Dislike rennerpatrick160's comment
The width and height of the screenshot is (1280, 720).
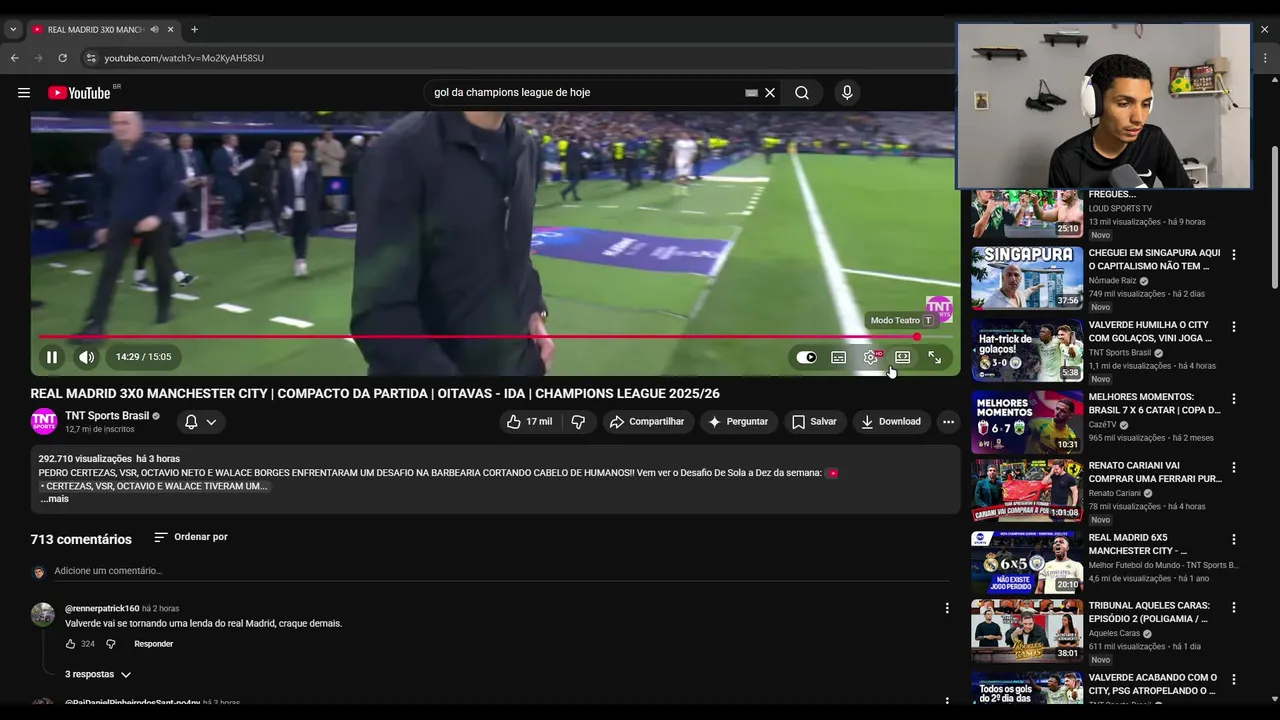pyautogui.click(x=111, y=644)
